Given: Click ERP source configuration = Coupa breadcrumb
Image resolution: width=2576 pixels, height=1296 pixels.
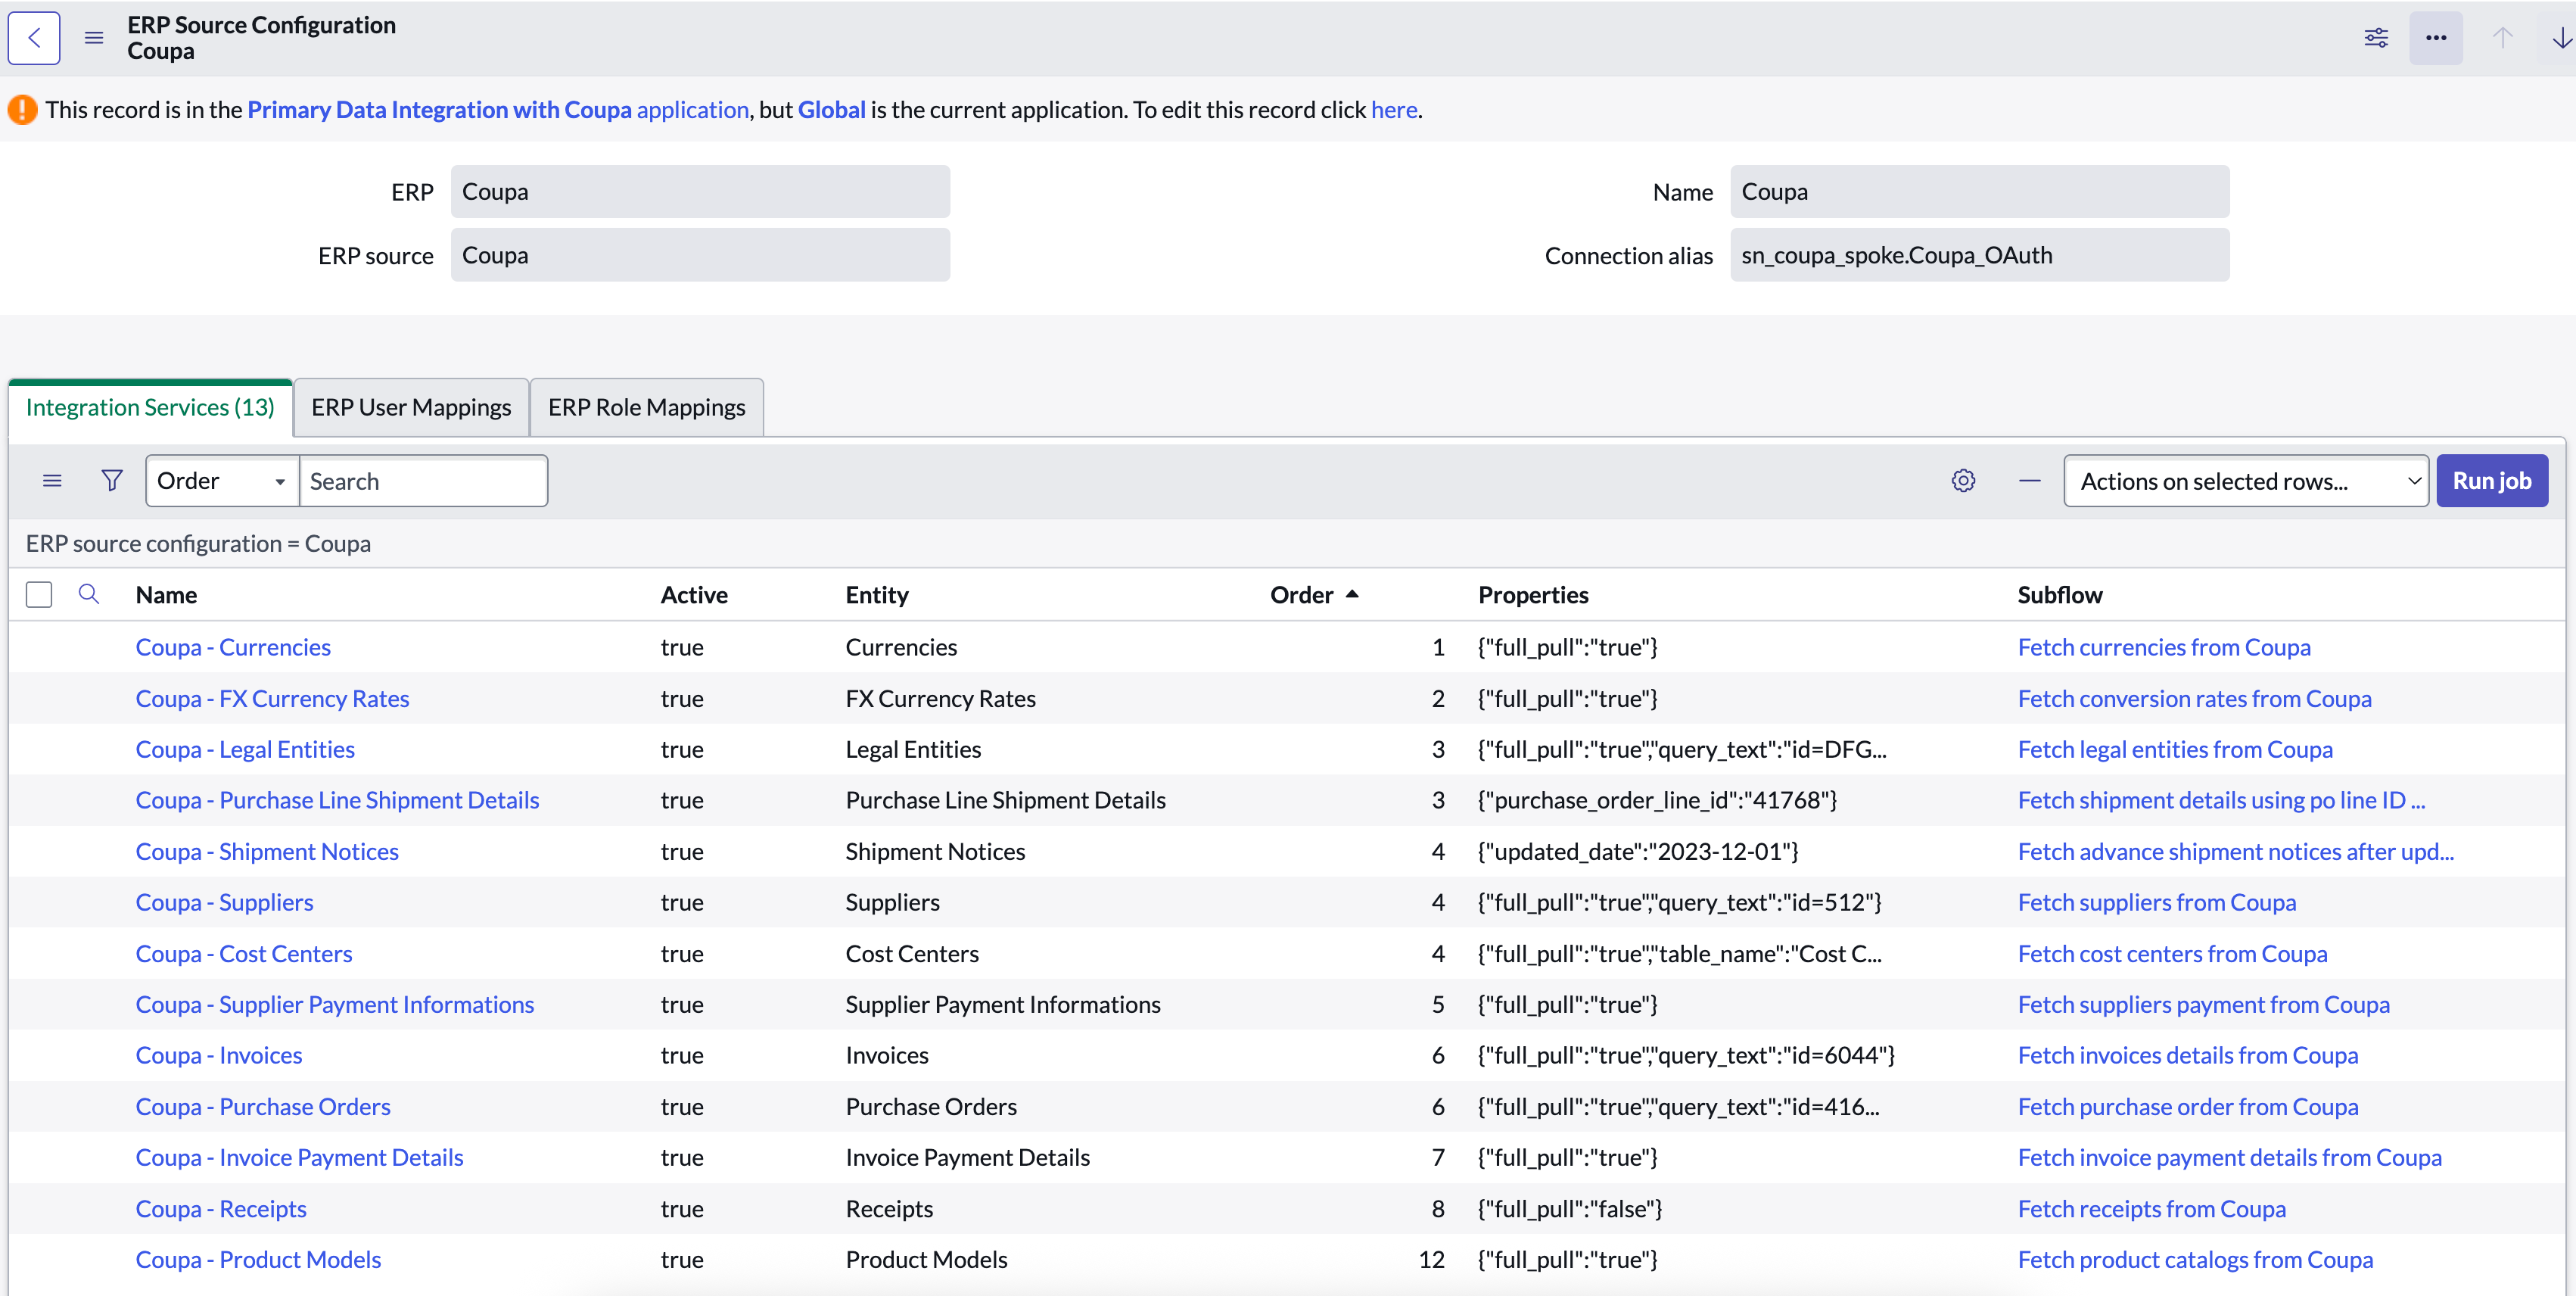Looking at the screenshot, I should point(198,543).
